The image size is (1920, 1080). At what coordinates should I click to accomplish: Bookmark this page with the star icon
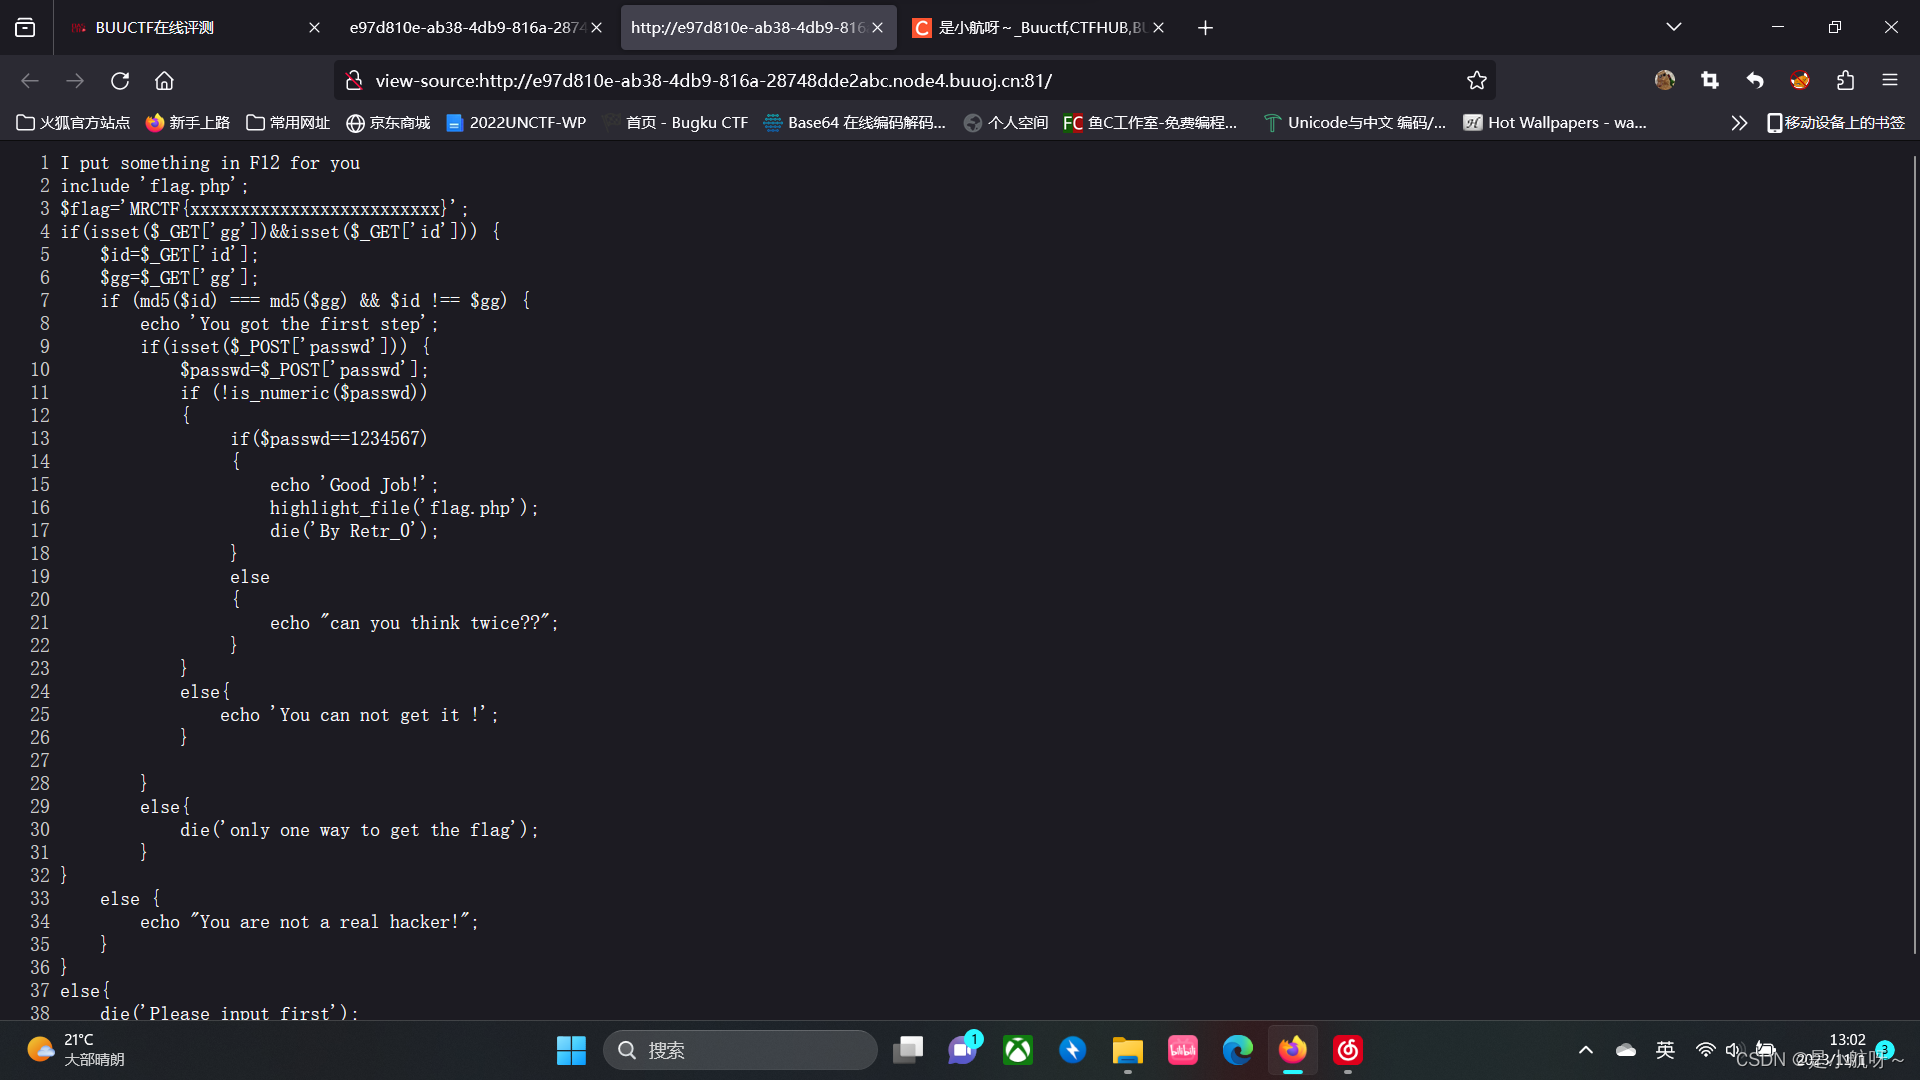(x=1477, y=80)
